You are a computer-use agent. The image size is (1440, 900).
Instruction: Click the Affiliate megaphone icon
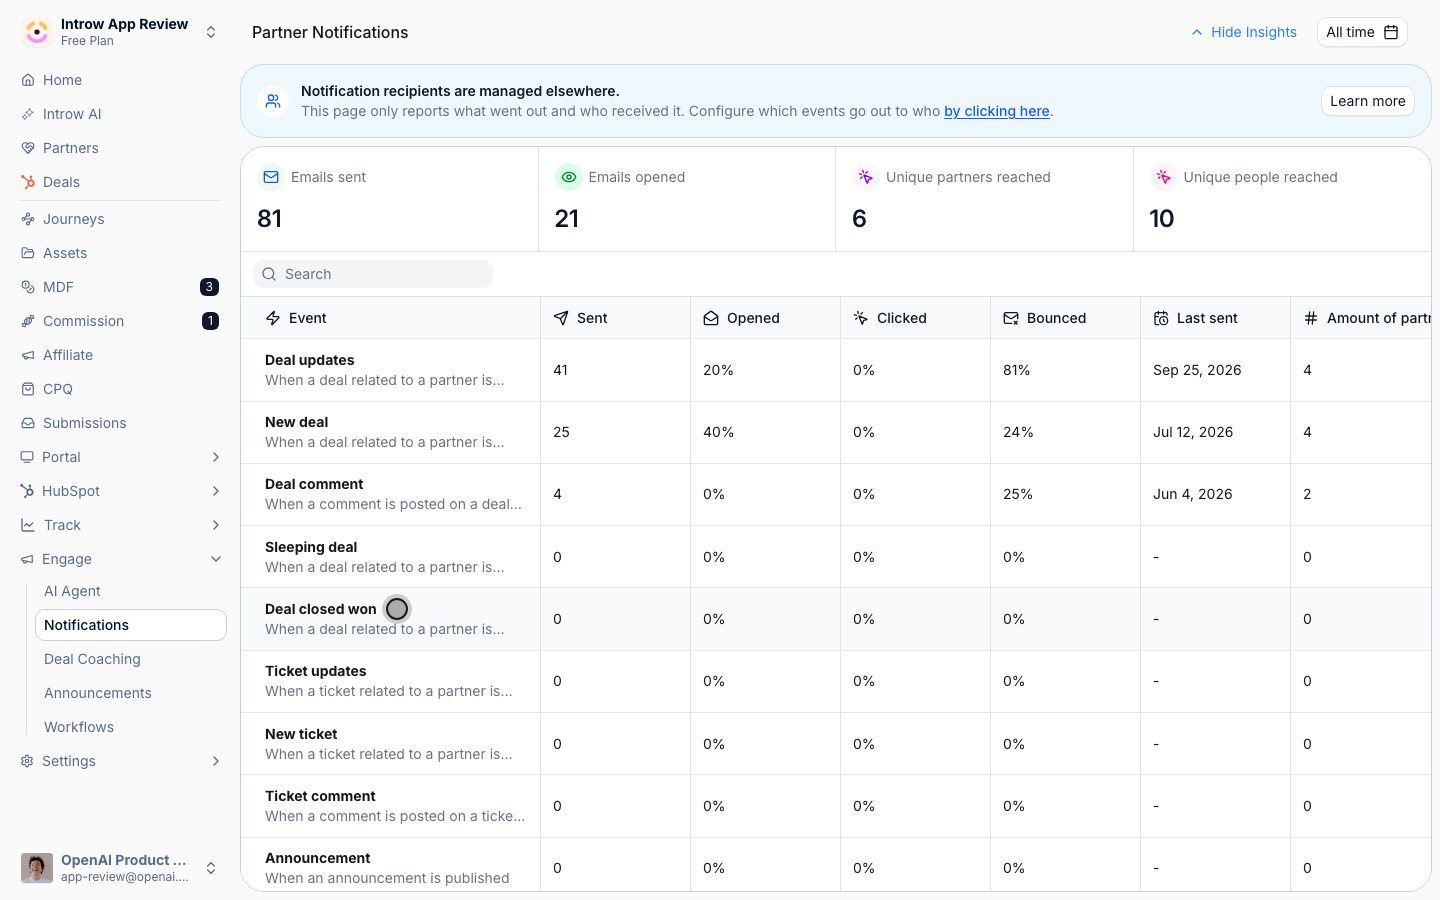[28, 355]
